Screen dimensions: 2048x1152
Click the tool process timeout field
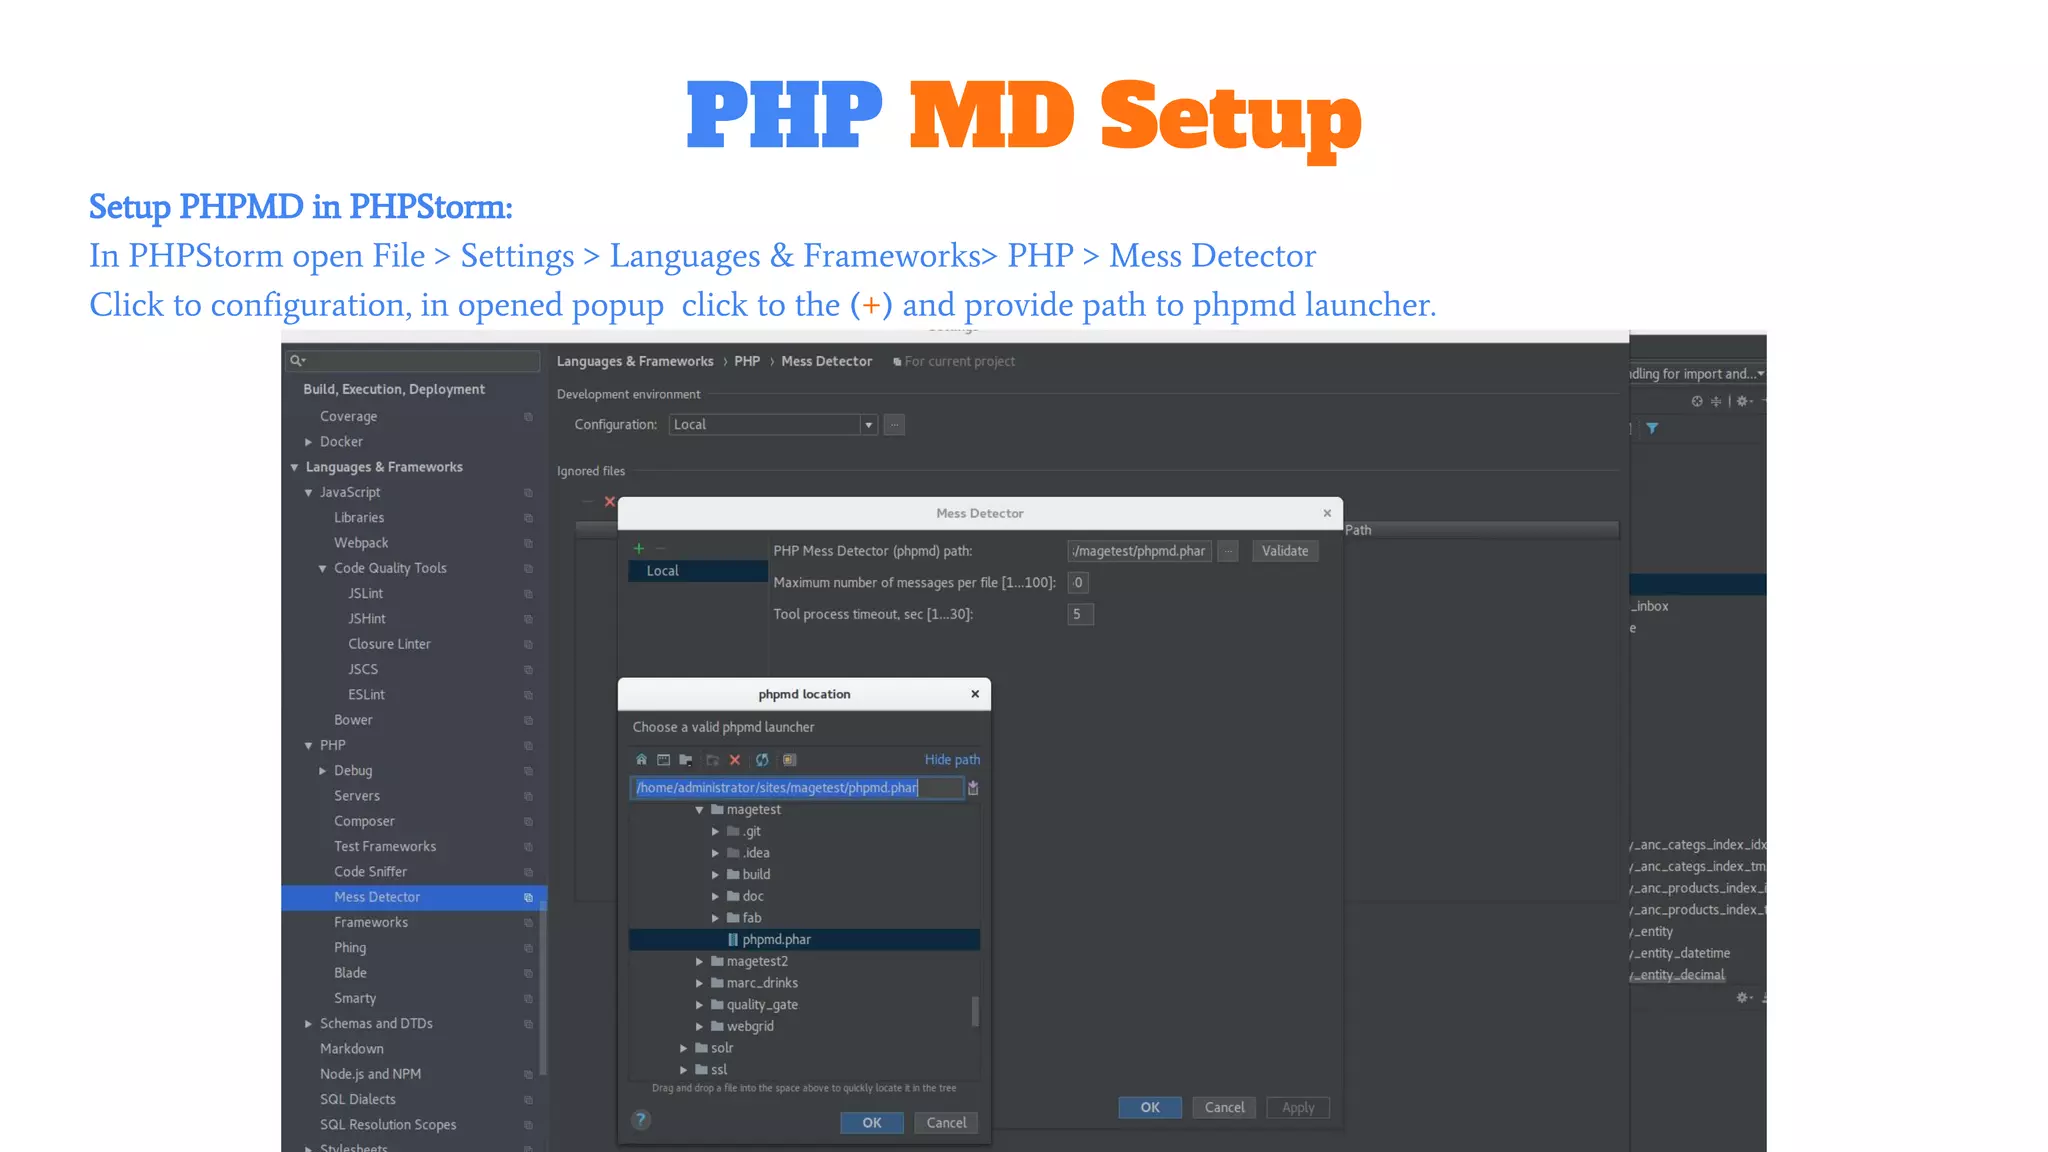click(1080, 615)
